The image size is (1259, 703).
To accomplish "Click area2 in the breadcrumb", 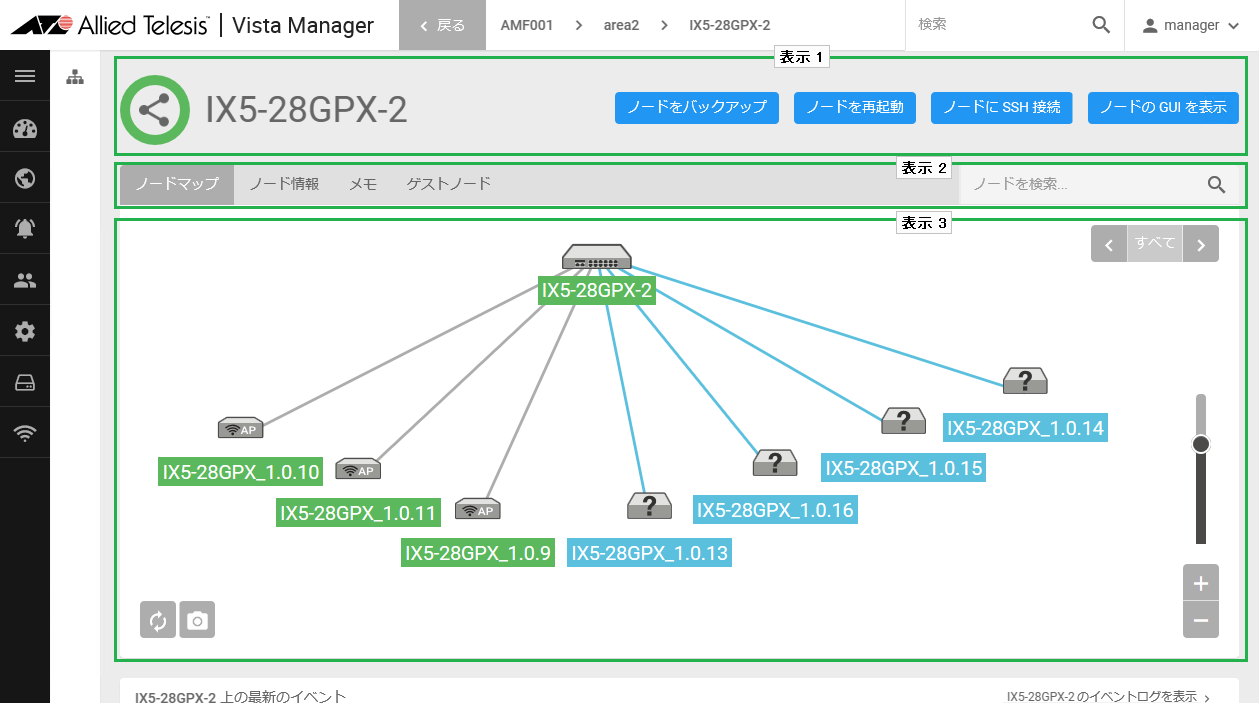I will pos(621,25).
